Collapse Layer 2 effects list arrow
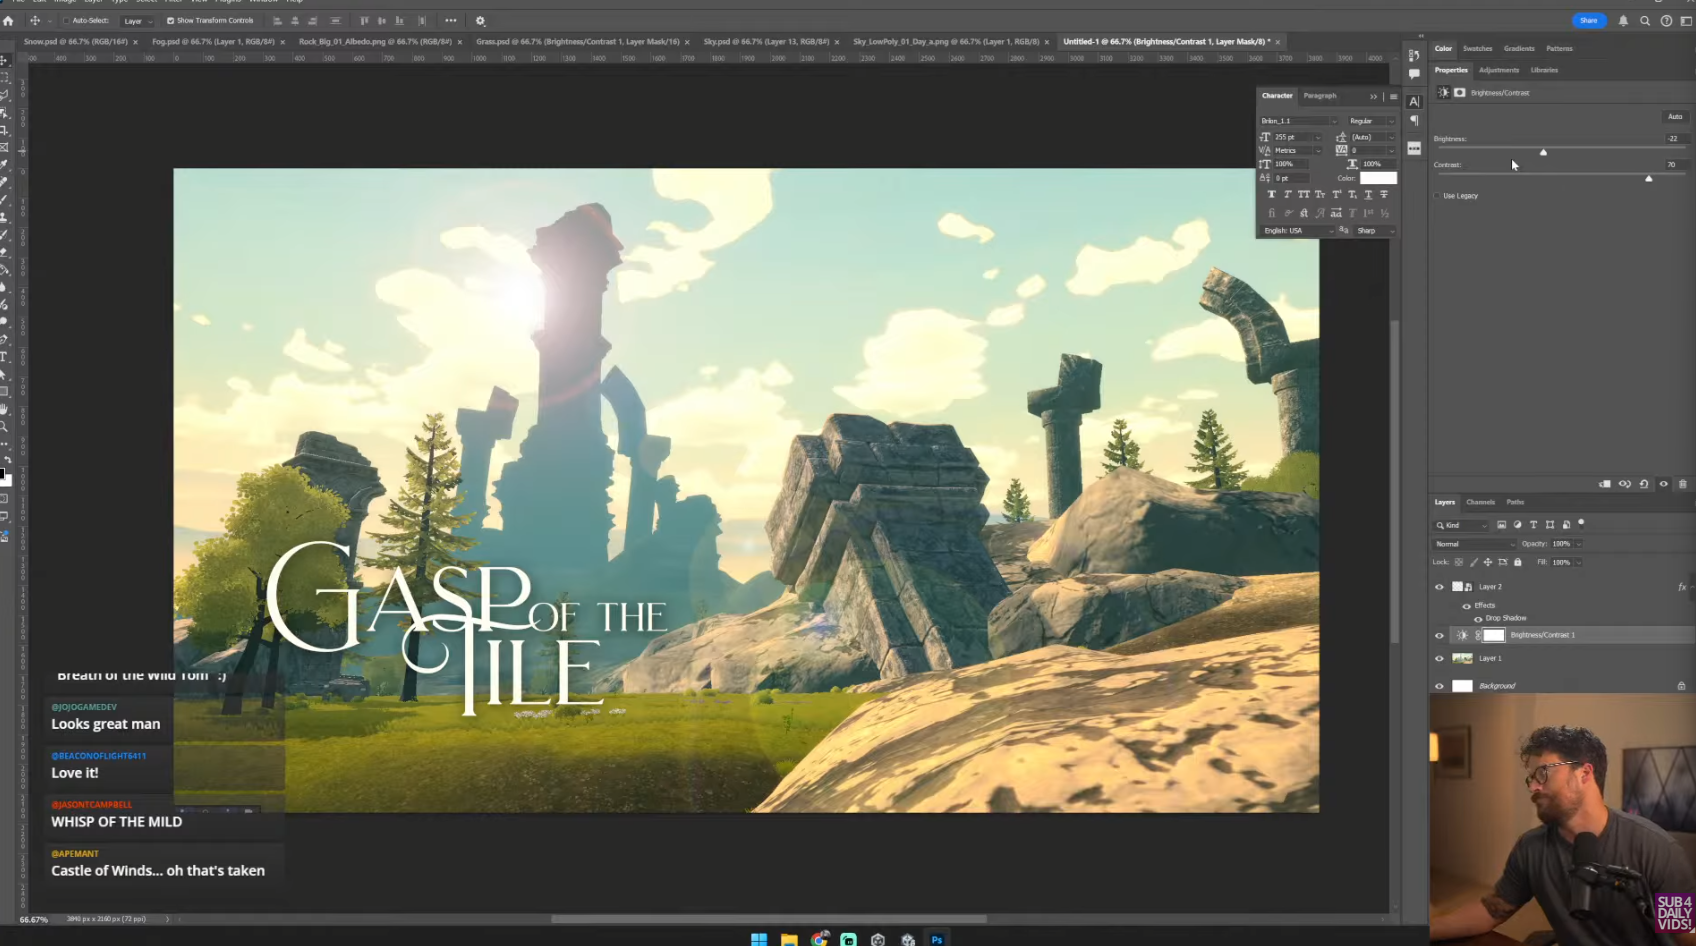The height and width of the screenshot is (946, 1696). click(1691, 587)
